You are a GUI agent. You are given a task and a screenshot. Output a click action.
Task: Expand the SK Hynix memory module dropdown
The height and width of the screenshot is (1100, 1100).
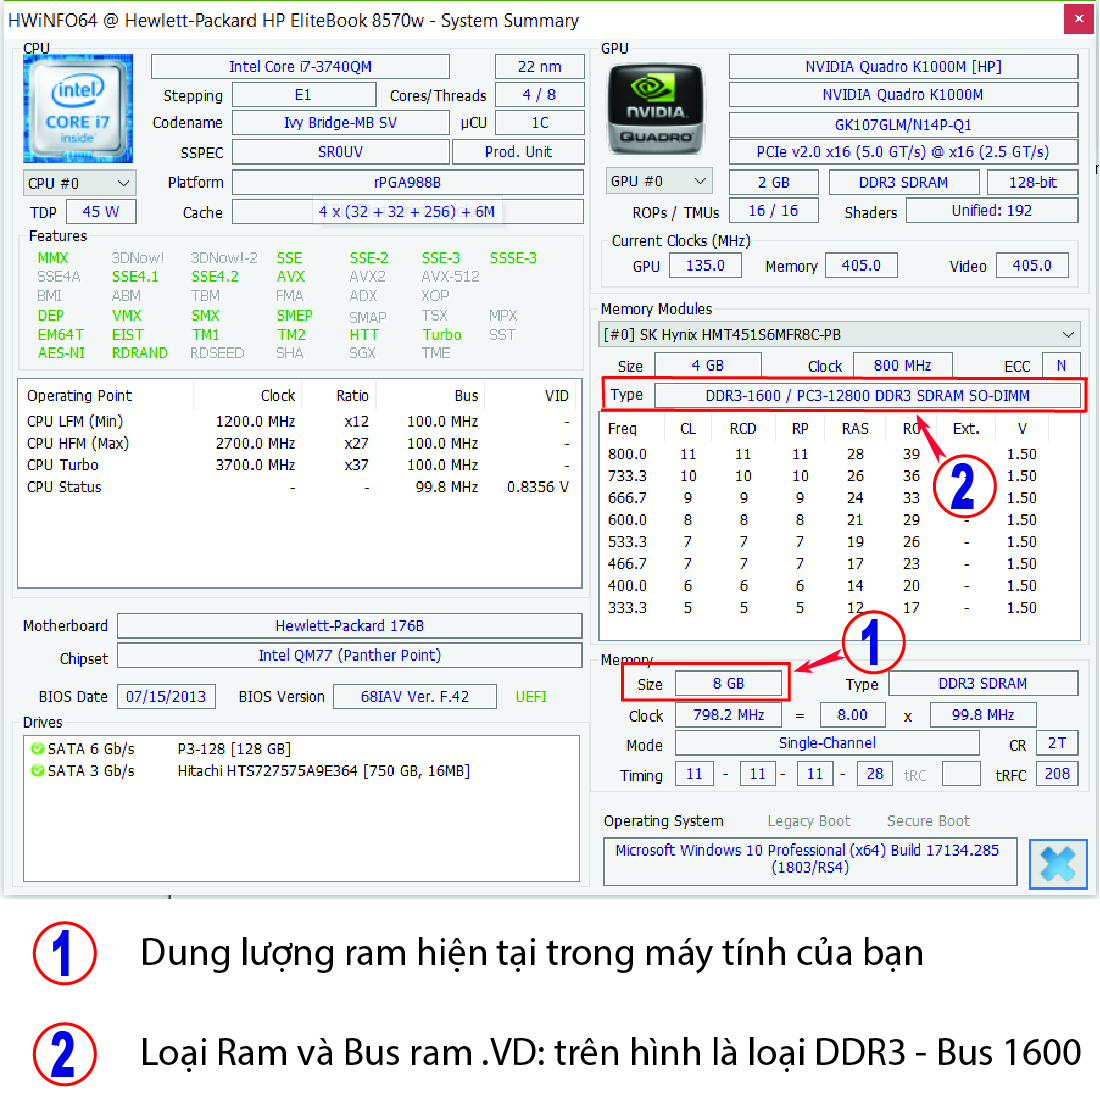coord(840,335)
